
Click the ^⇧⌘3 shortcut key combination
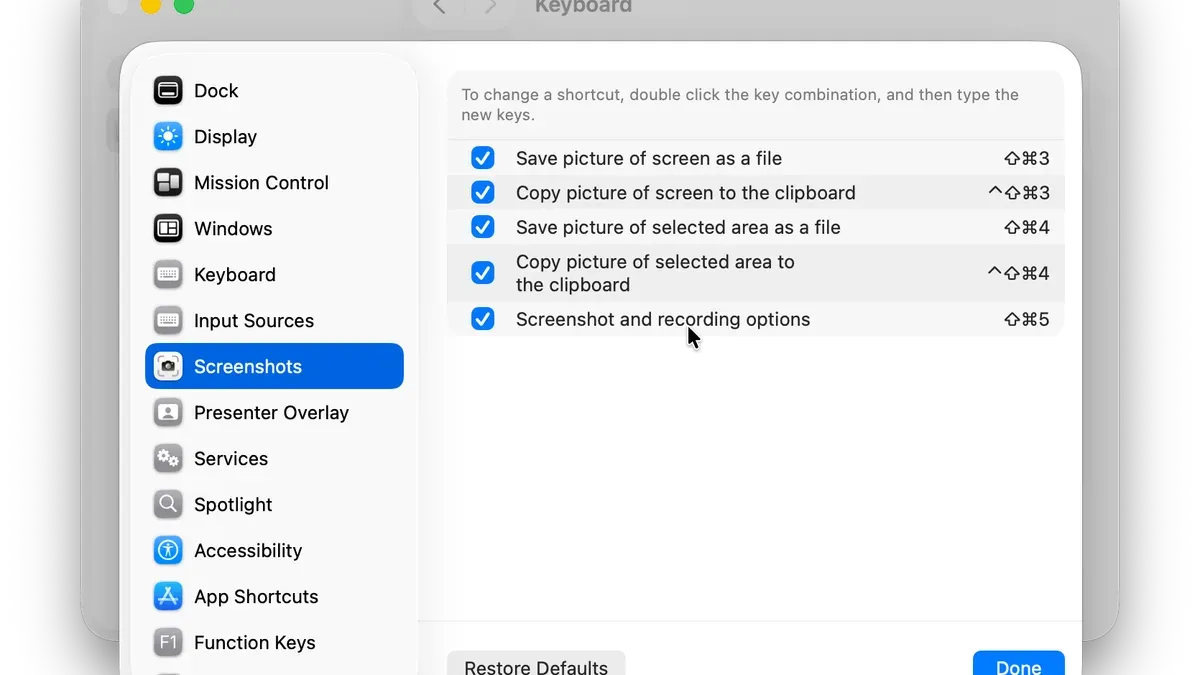[x=1019, y=193]
